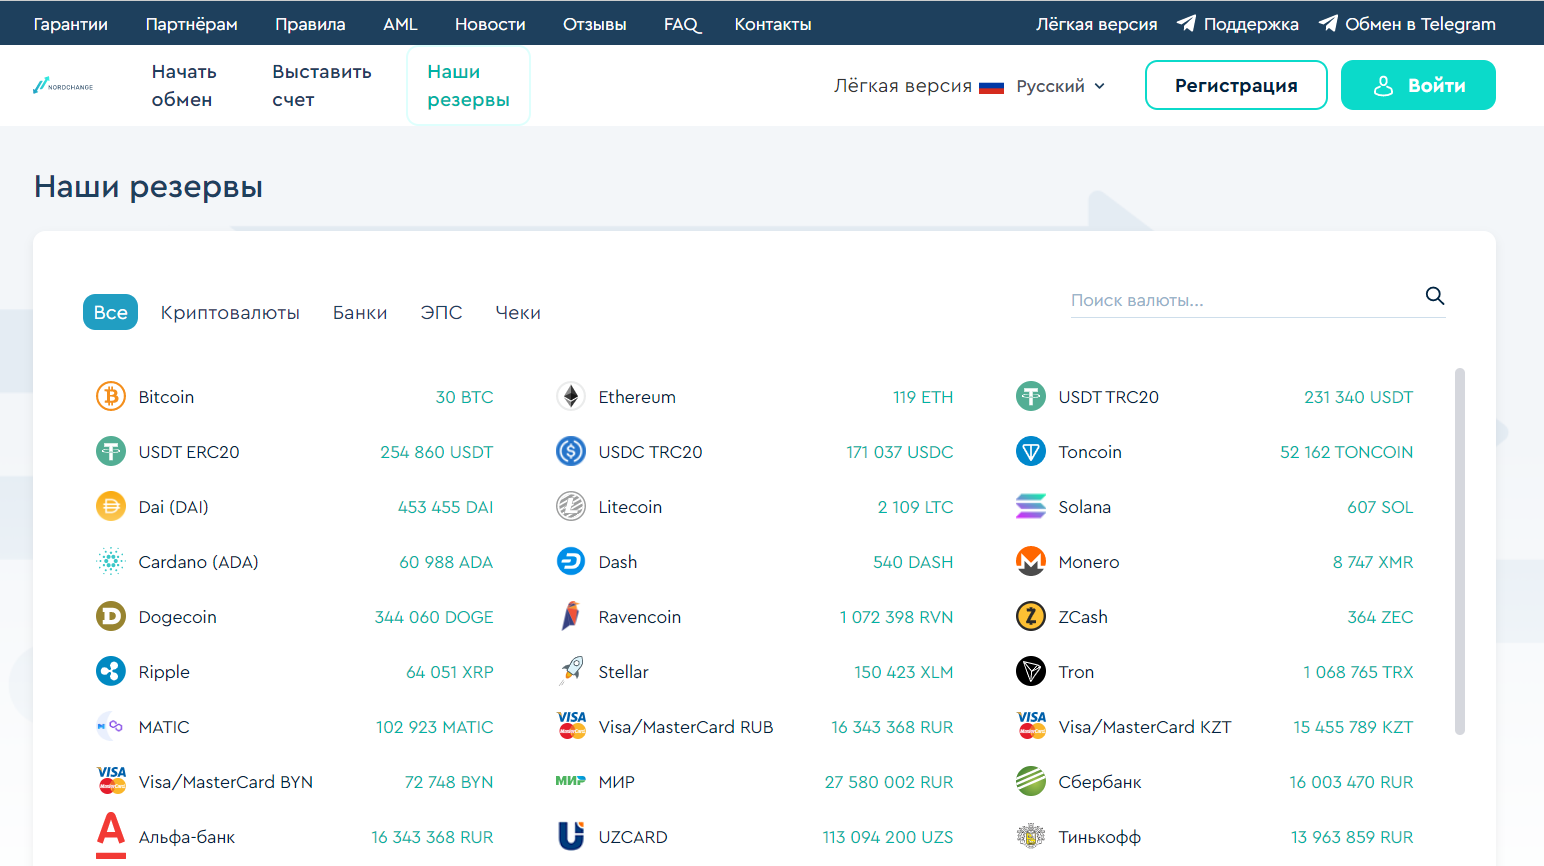Viewport: 1544px width, 866px height.
Task: Click the 52 162 TONCOIN amount
Action: pyautogui.click(x=1346, y=452)
